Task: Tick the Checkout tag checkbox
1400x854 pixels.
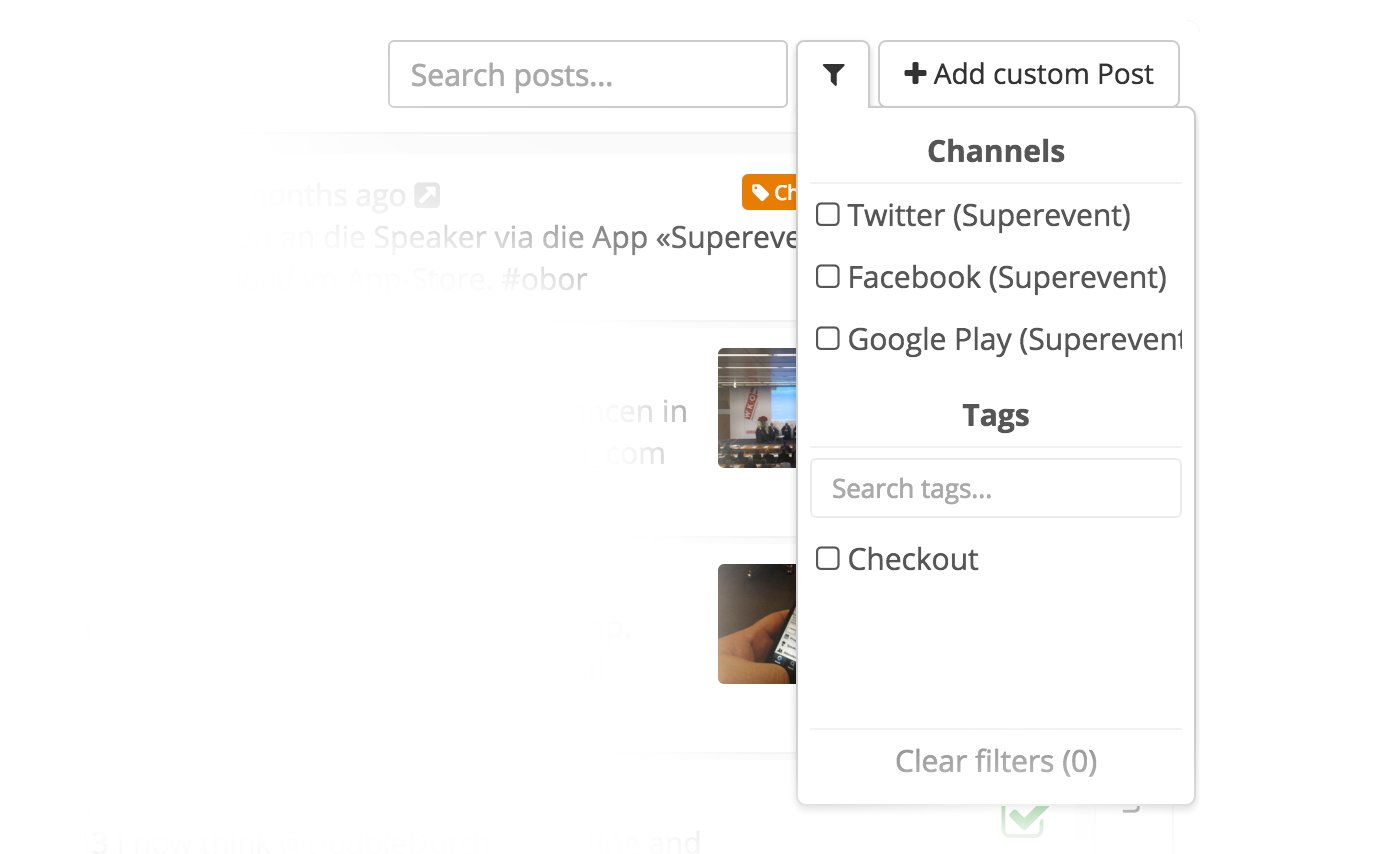Action: point(827,558)
